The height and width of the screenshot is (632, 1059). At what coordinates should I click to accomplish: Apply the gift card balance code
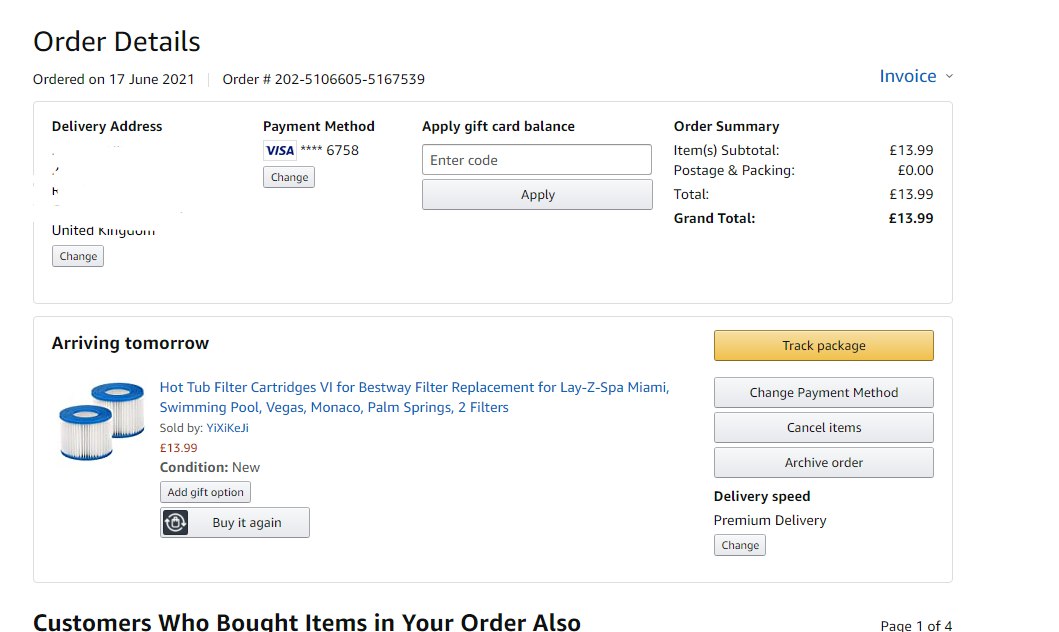(537, 195)
